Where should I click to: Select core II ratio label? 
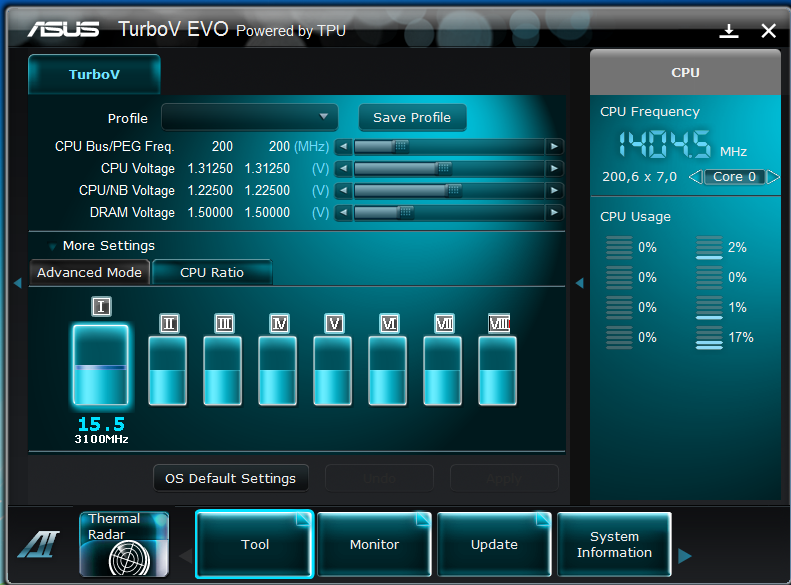point(169,323)
